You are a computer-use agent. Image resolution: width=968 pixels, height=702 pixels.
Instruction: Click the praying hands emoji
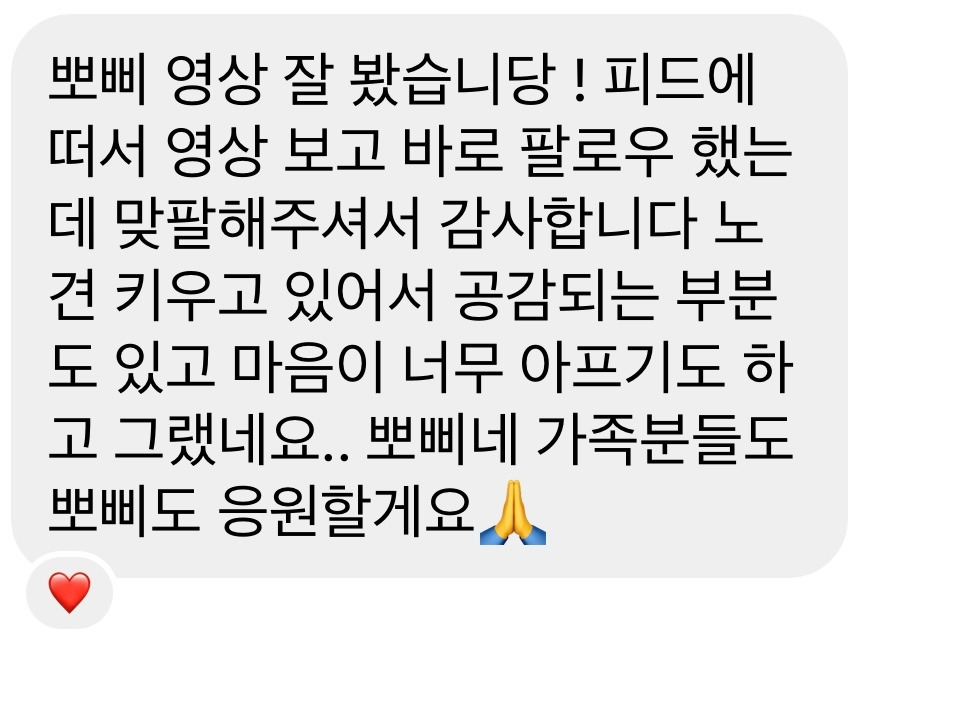click(x=513, y=512)
